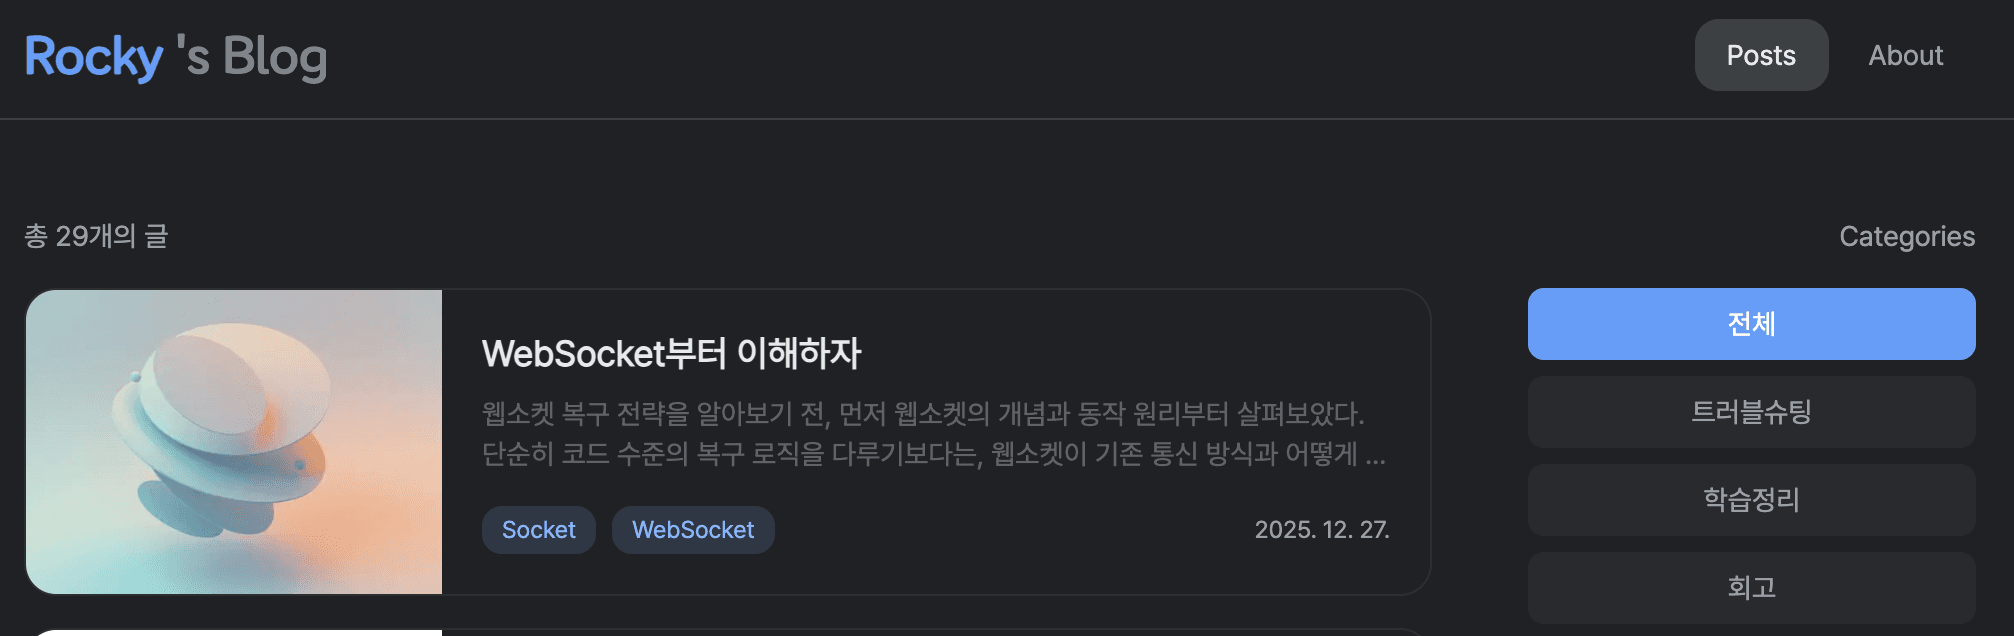Click the 총 29개의 글 post count

tap(96, 236)
